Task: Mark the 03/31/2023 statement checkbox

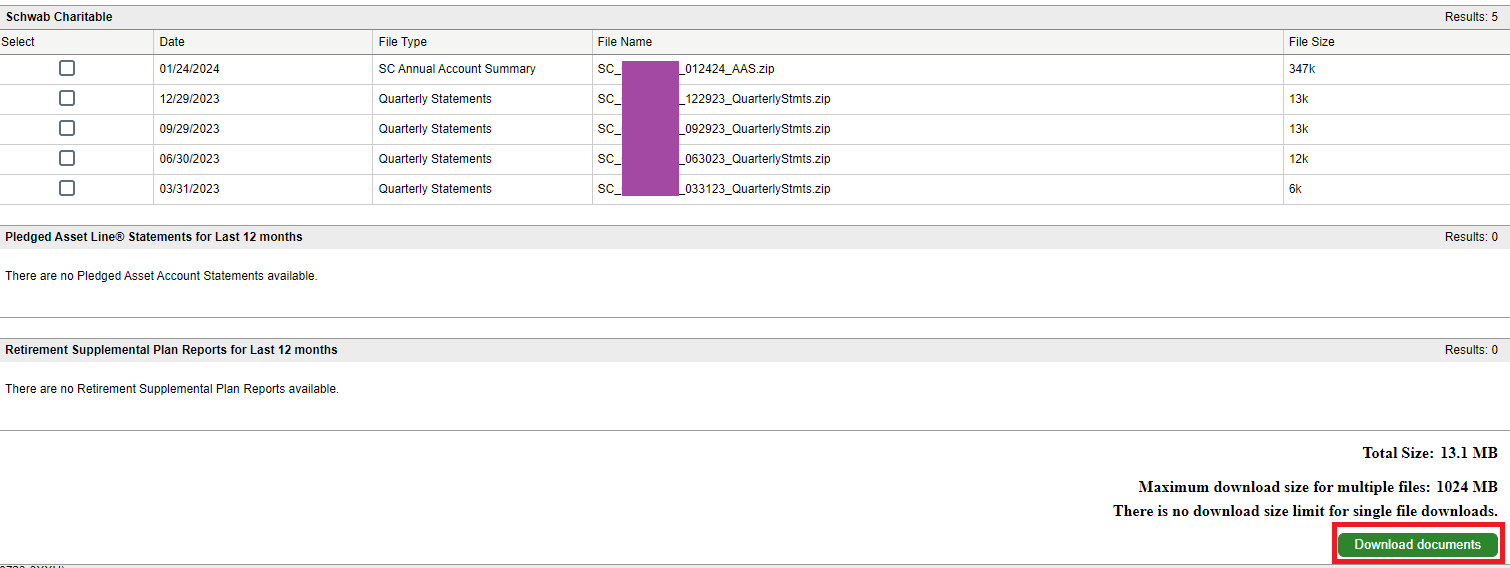Action: (x=67, y=188)
